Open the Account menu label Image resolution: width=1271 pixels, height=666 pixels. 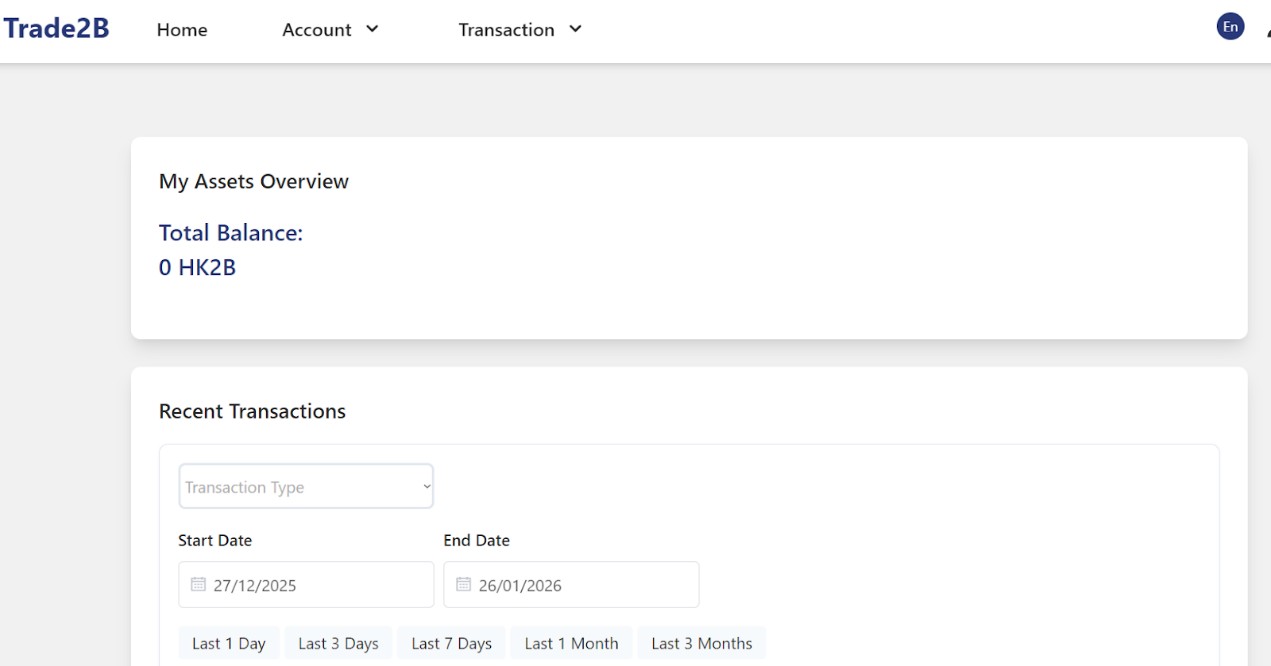coord(317,30)
